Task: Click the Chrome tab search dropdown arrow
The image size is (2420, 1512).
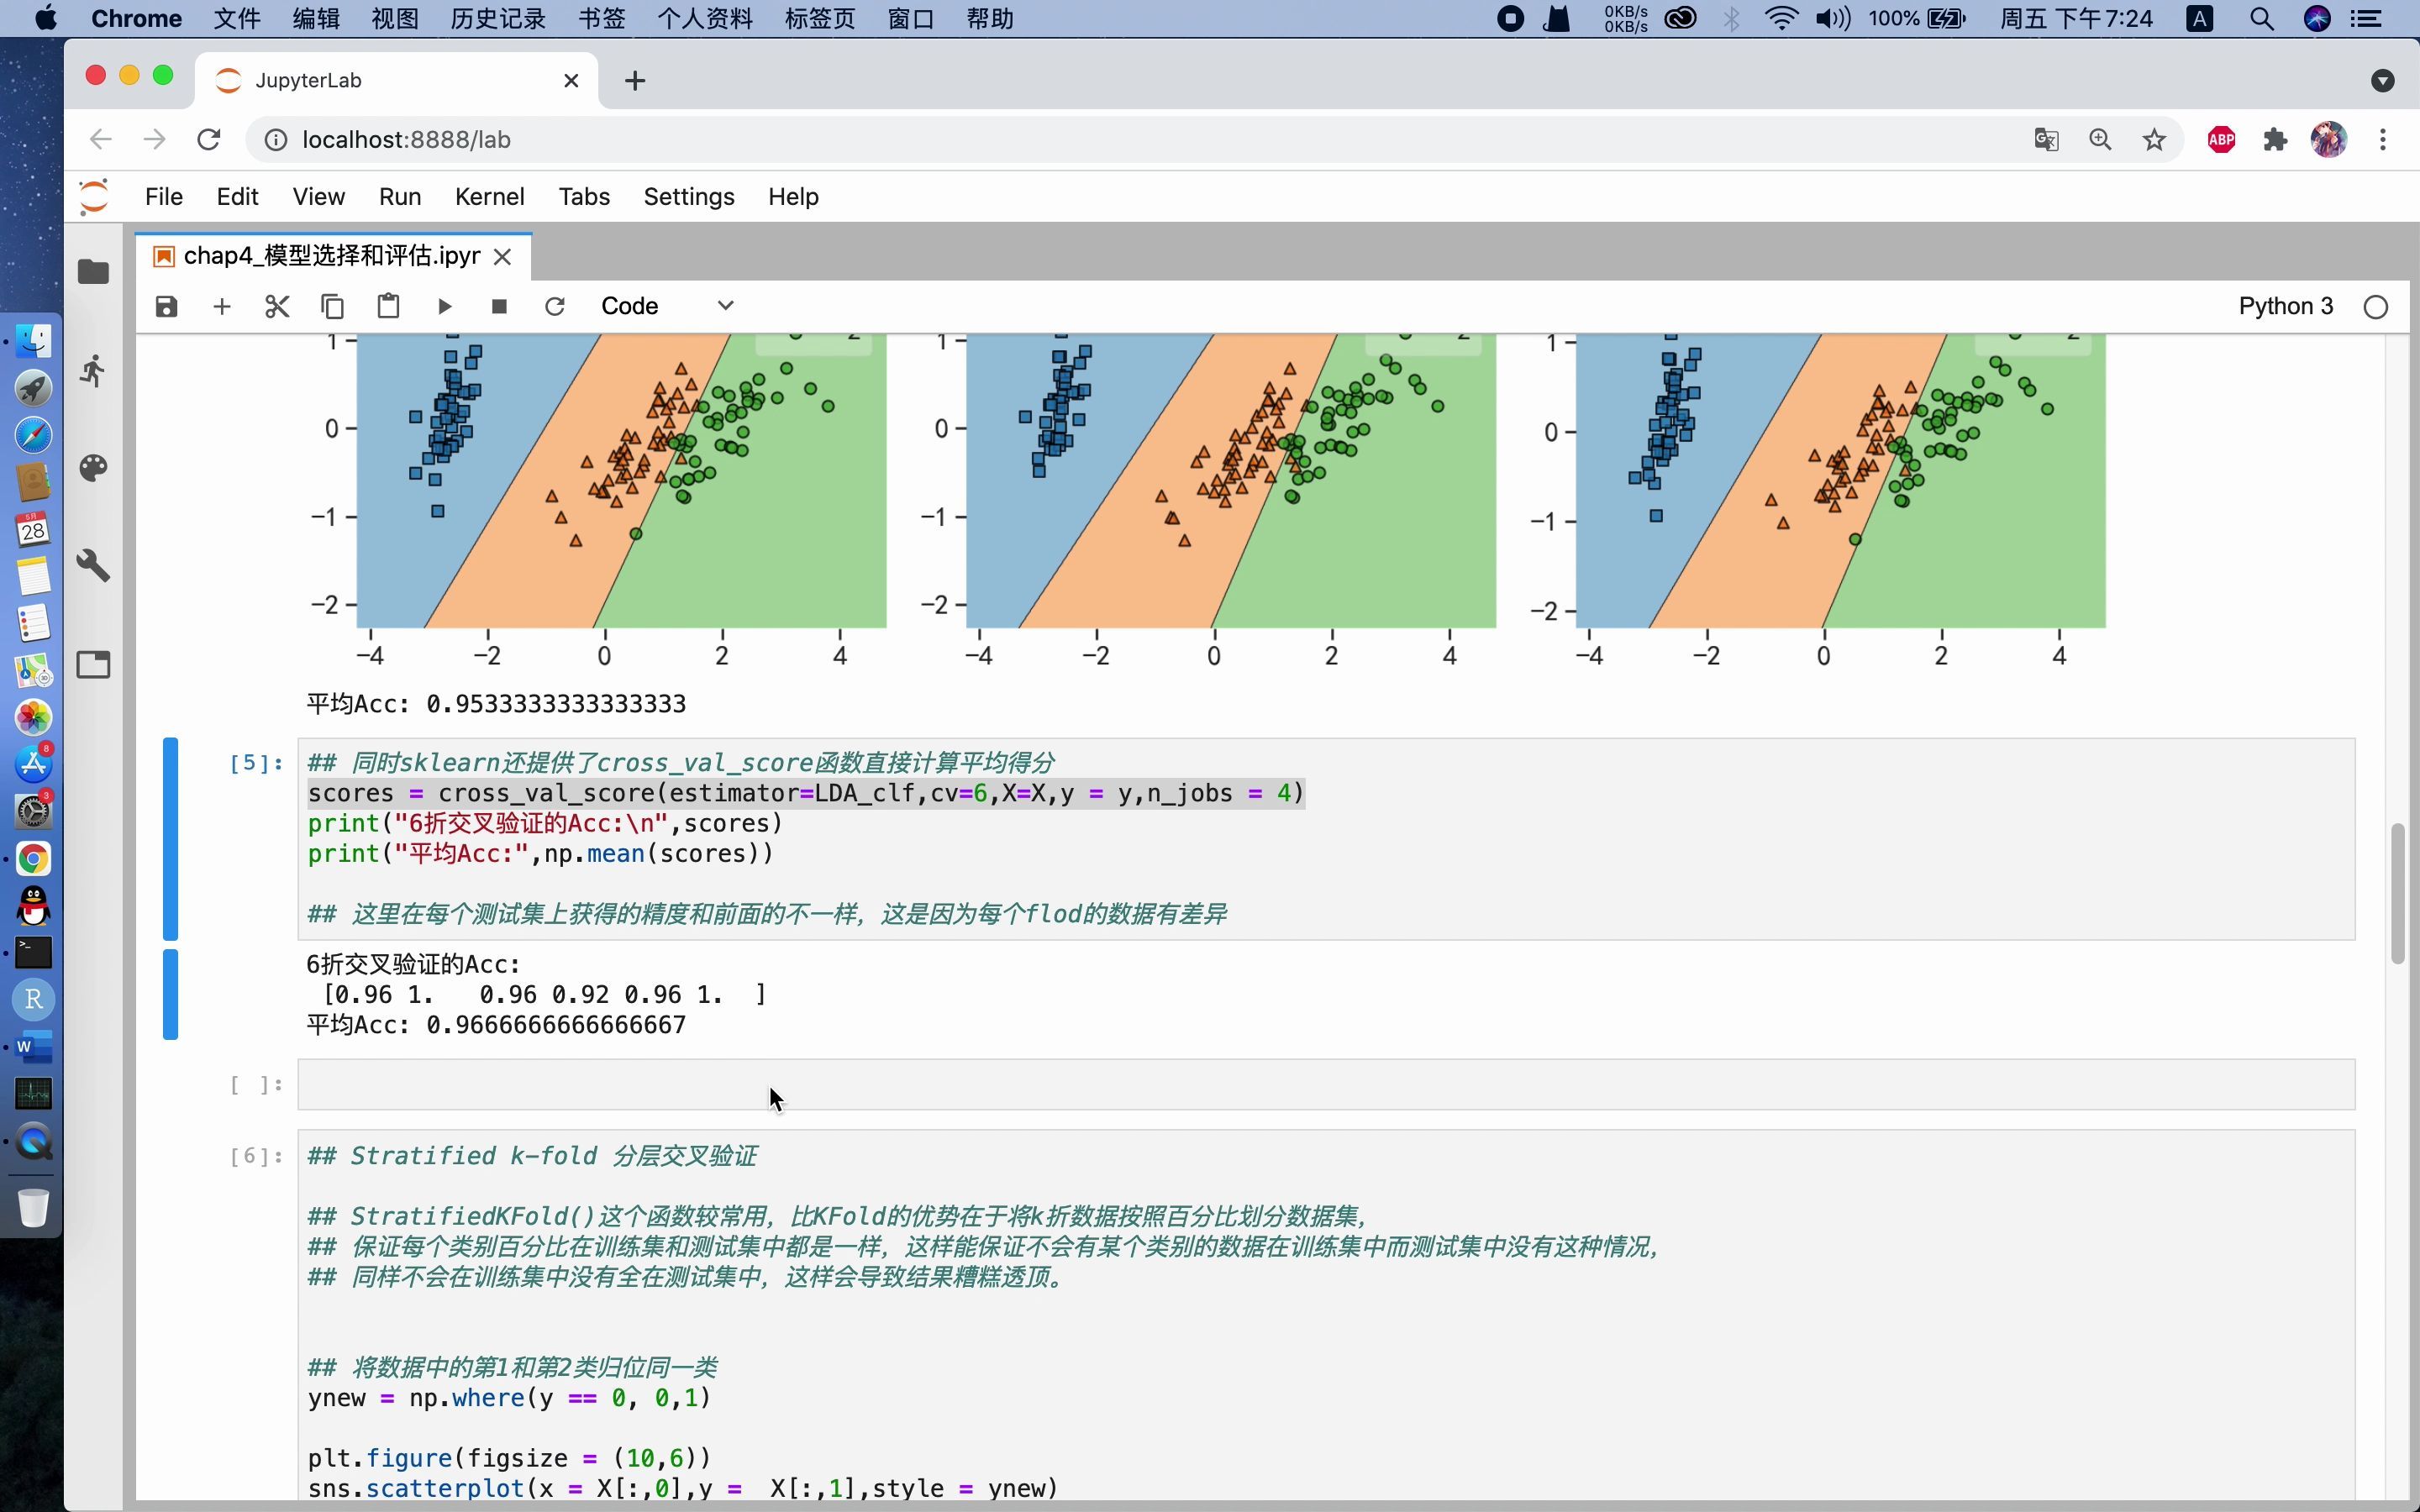Action: point(2382,81)
